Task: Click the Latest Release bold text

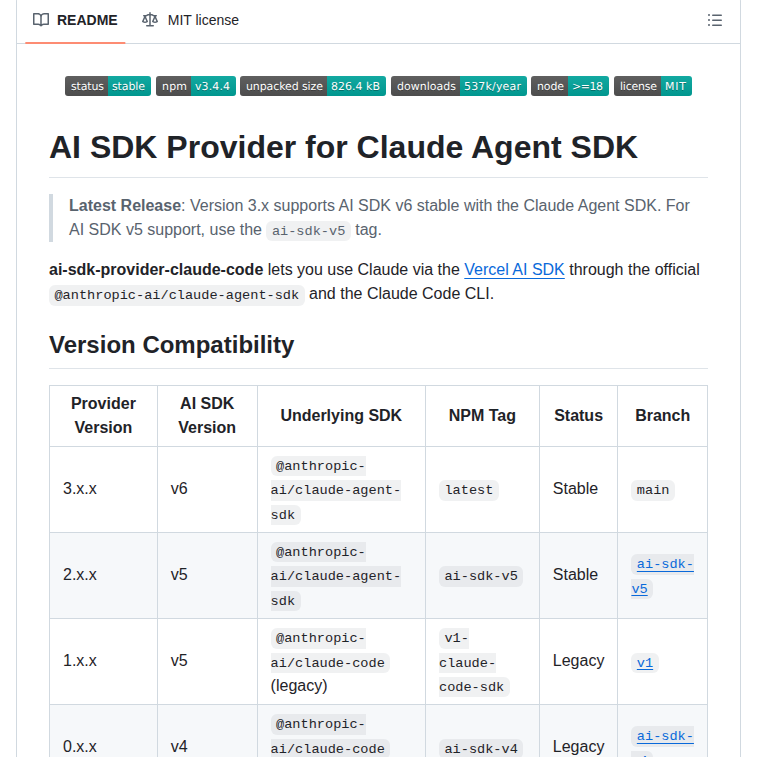Action: (125, 205)
